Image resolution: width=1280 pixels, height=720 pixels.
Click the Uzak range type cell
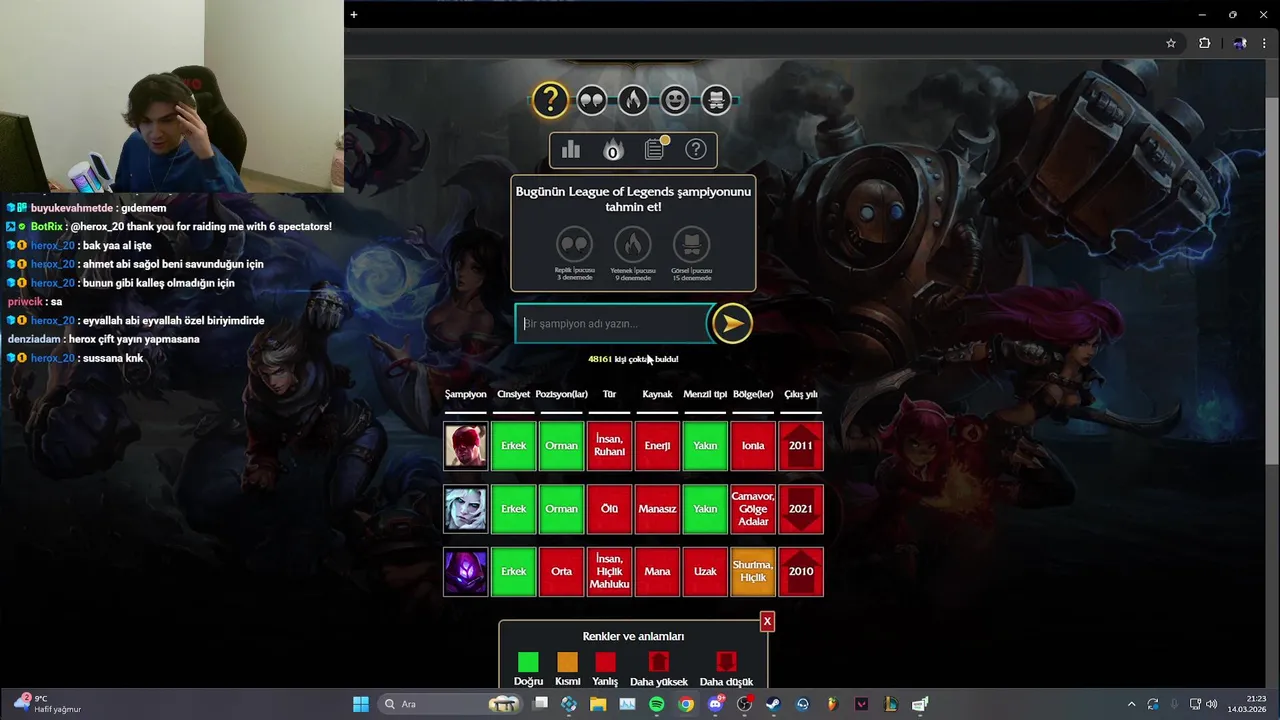[705, 572]
